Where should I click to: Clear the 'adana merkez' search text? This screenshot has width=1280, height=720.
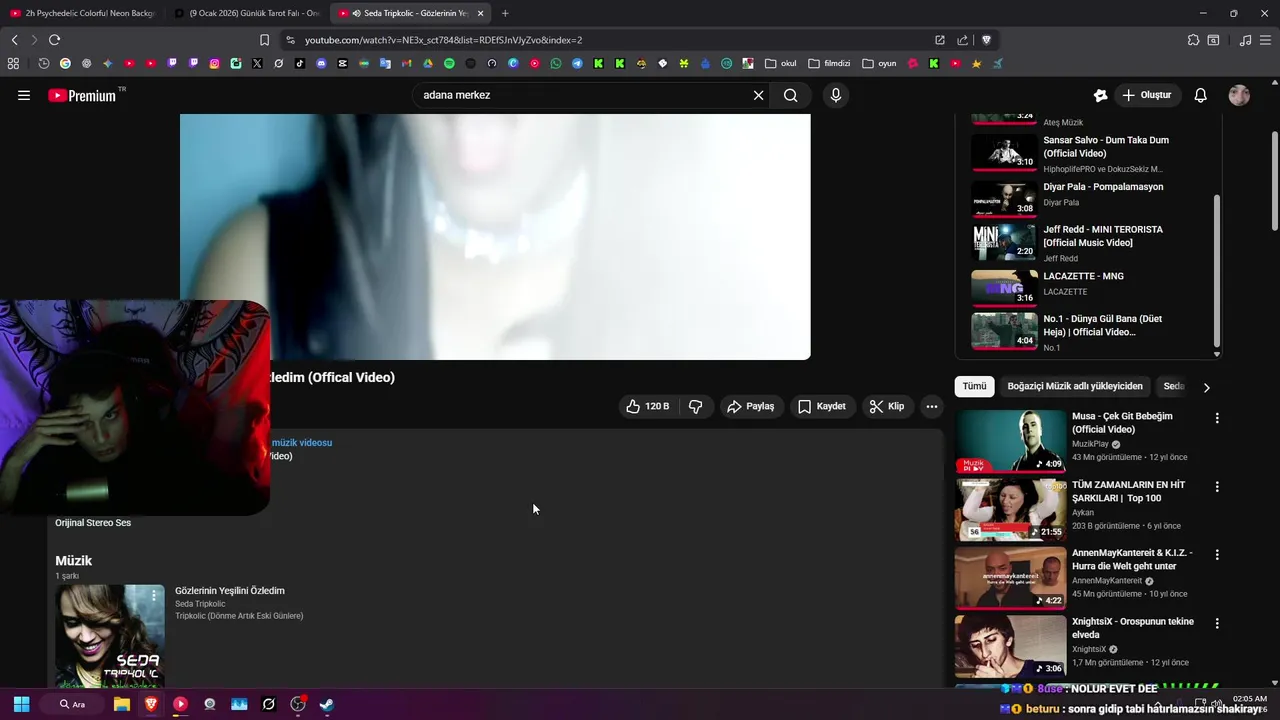[758, 95]
